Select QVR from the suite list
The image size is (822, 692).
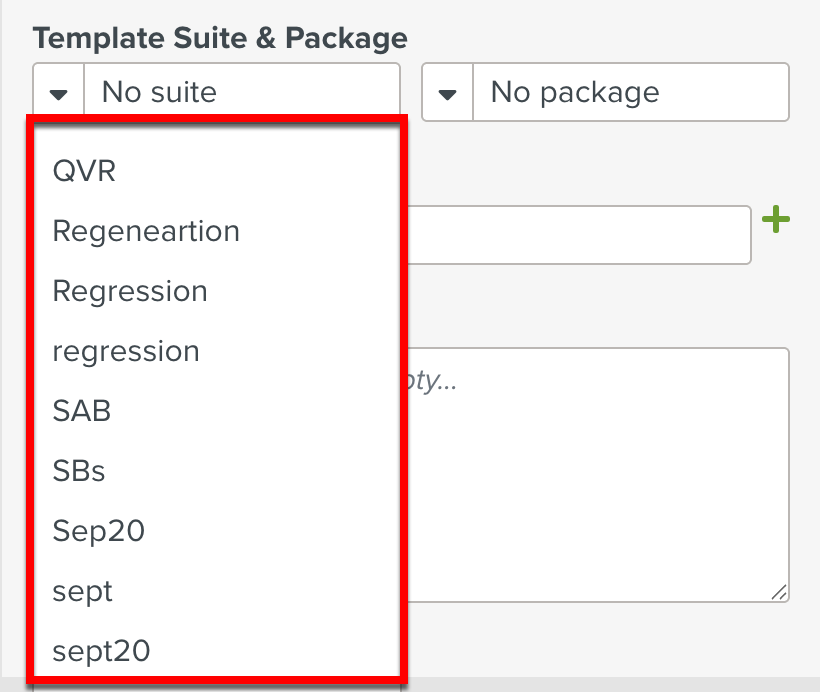[84, 171]
